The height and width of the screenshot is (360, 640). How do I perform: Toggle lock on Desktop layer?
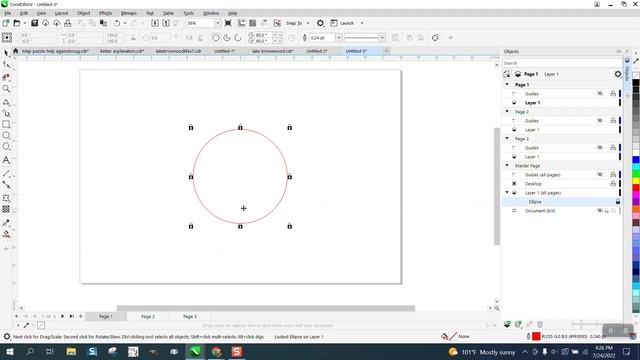click(x=613, y=184)
